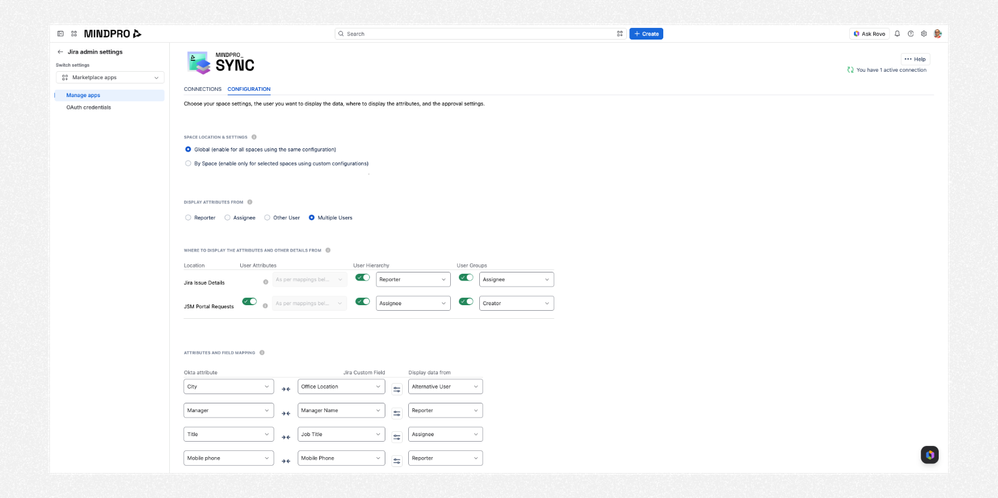Open the Job Title custom field dropdown
The width and height of the screenshot is (998, 498).
click(342, 434)
